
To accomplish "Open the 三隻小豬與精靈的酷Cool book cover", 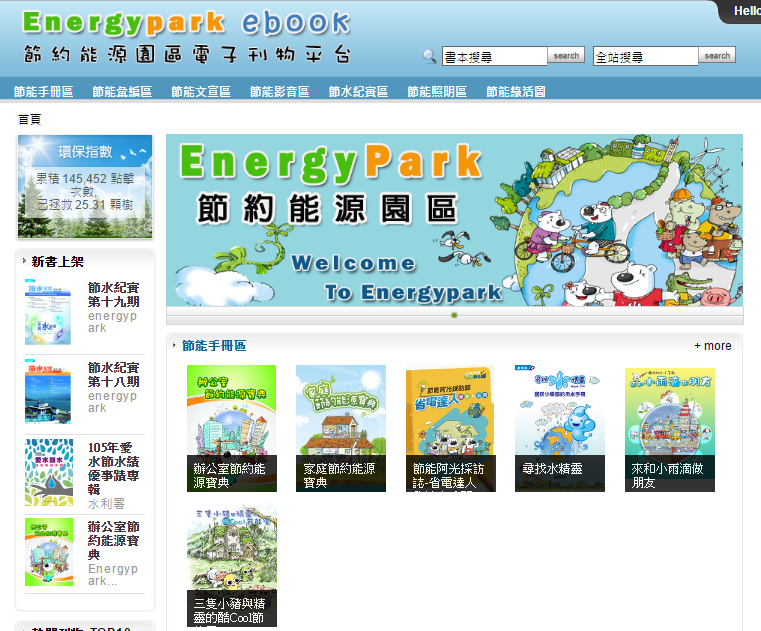I will click(232, 565).
